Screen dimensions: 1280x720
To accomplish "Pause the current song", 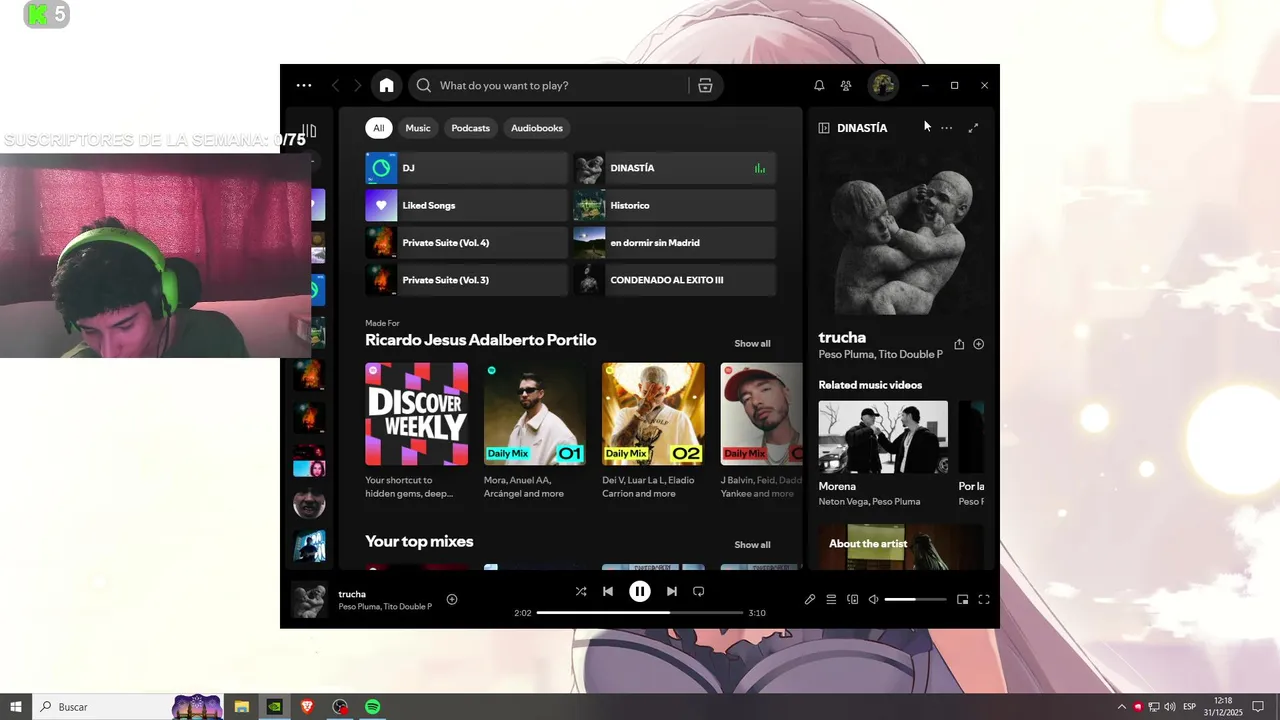I will click(640, 591).
